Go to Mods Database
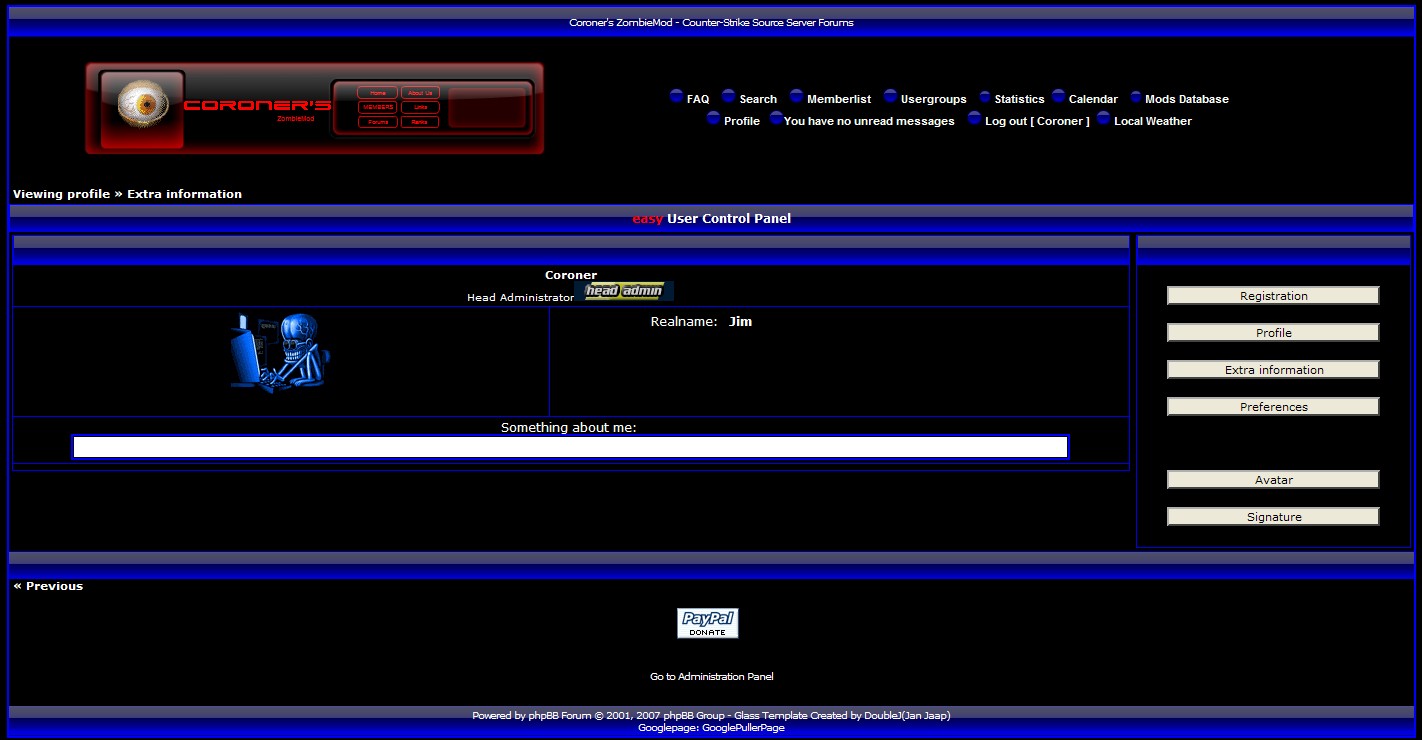1422x740 pixels. click(1186, 99)
